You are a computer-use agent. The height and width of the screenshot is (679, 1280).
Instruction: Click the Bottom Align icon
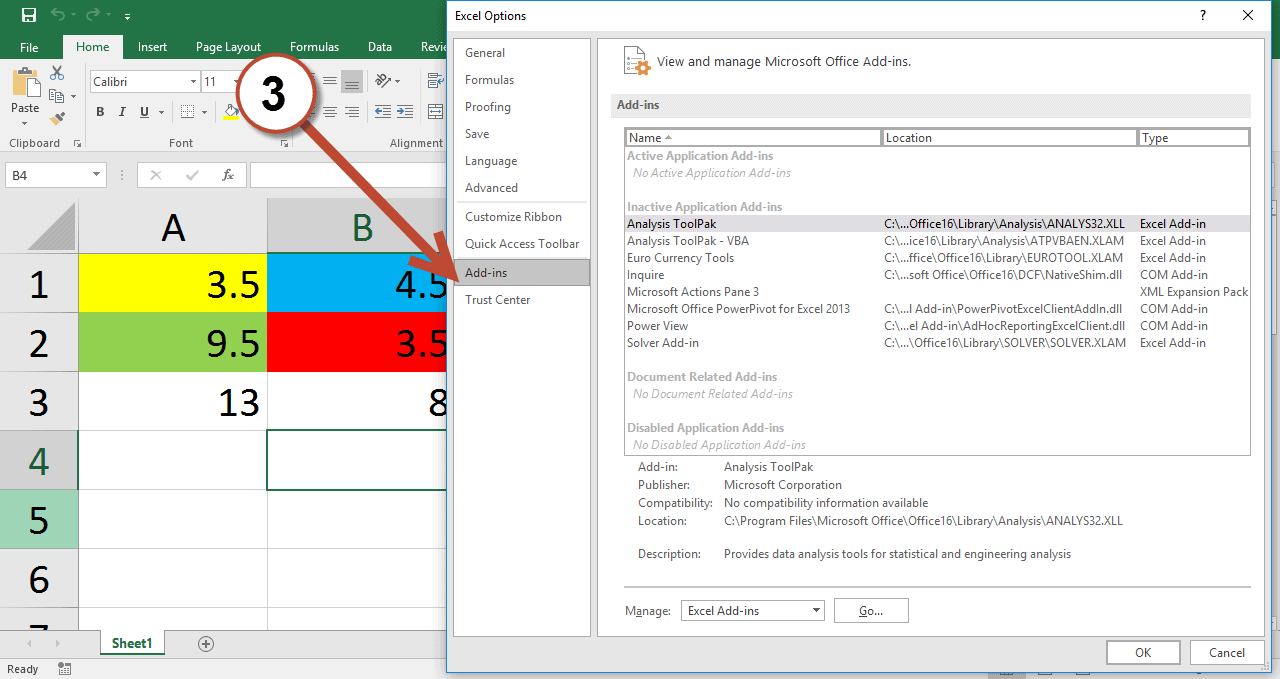click(x=351, y=81)
